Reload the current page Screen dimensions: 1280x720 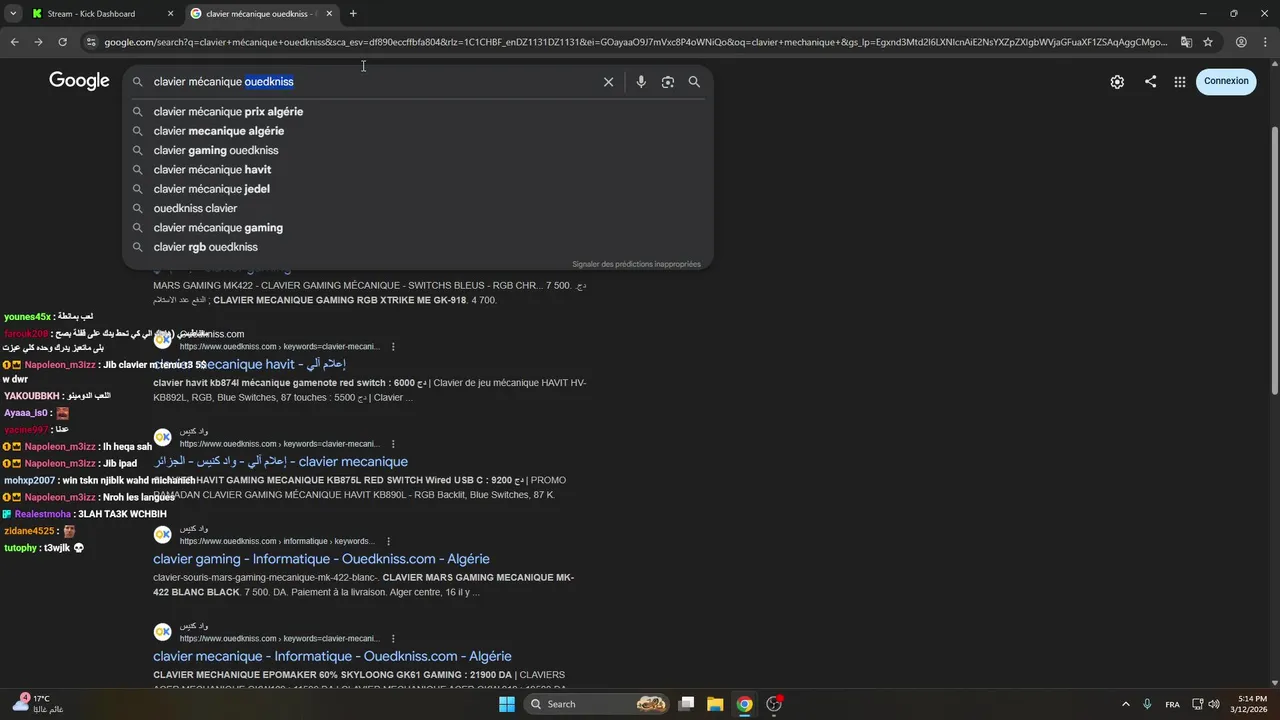pyautogui.click(x=62, y=42)
